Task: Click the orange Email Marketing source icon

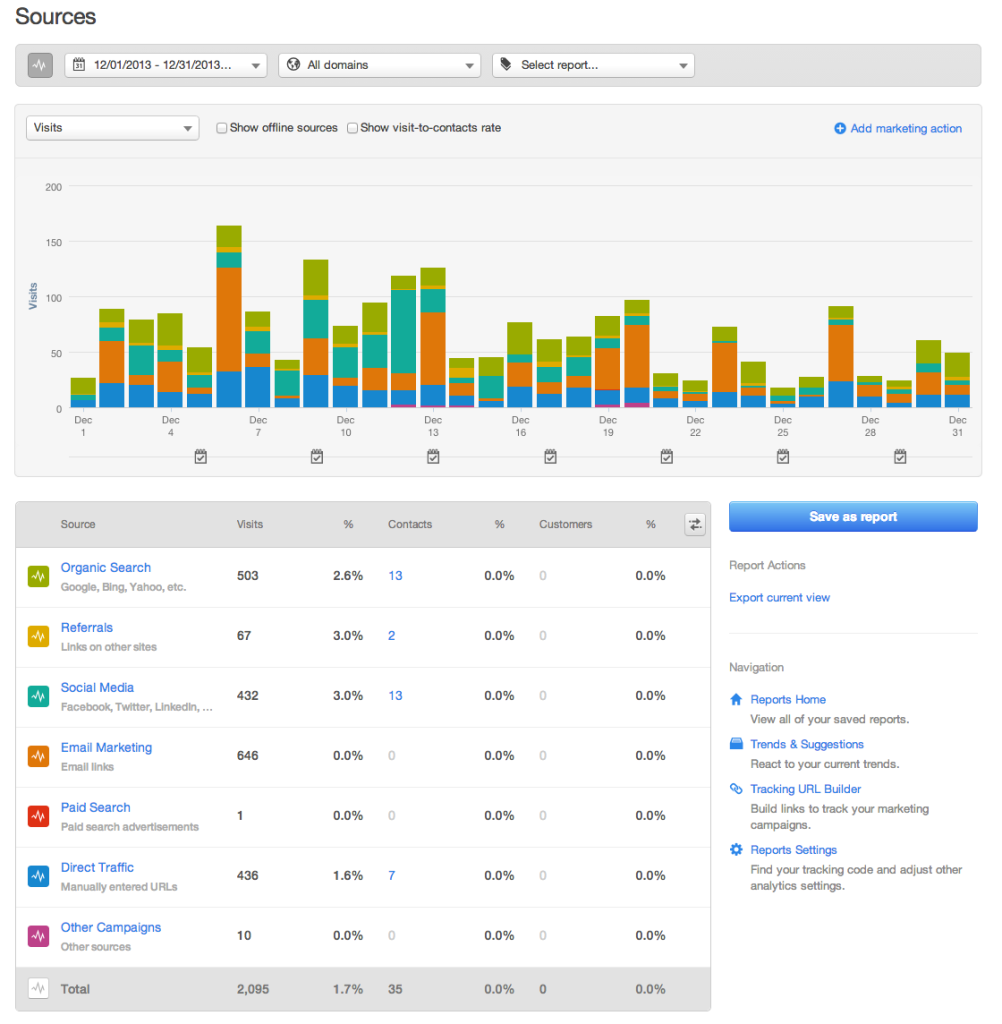Action: [38, 756]
